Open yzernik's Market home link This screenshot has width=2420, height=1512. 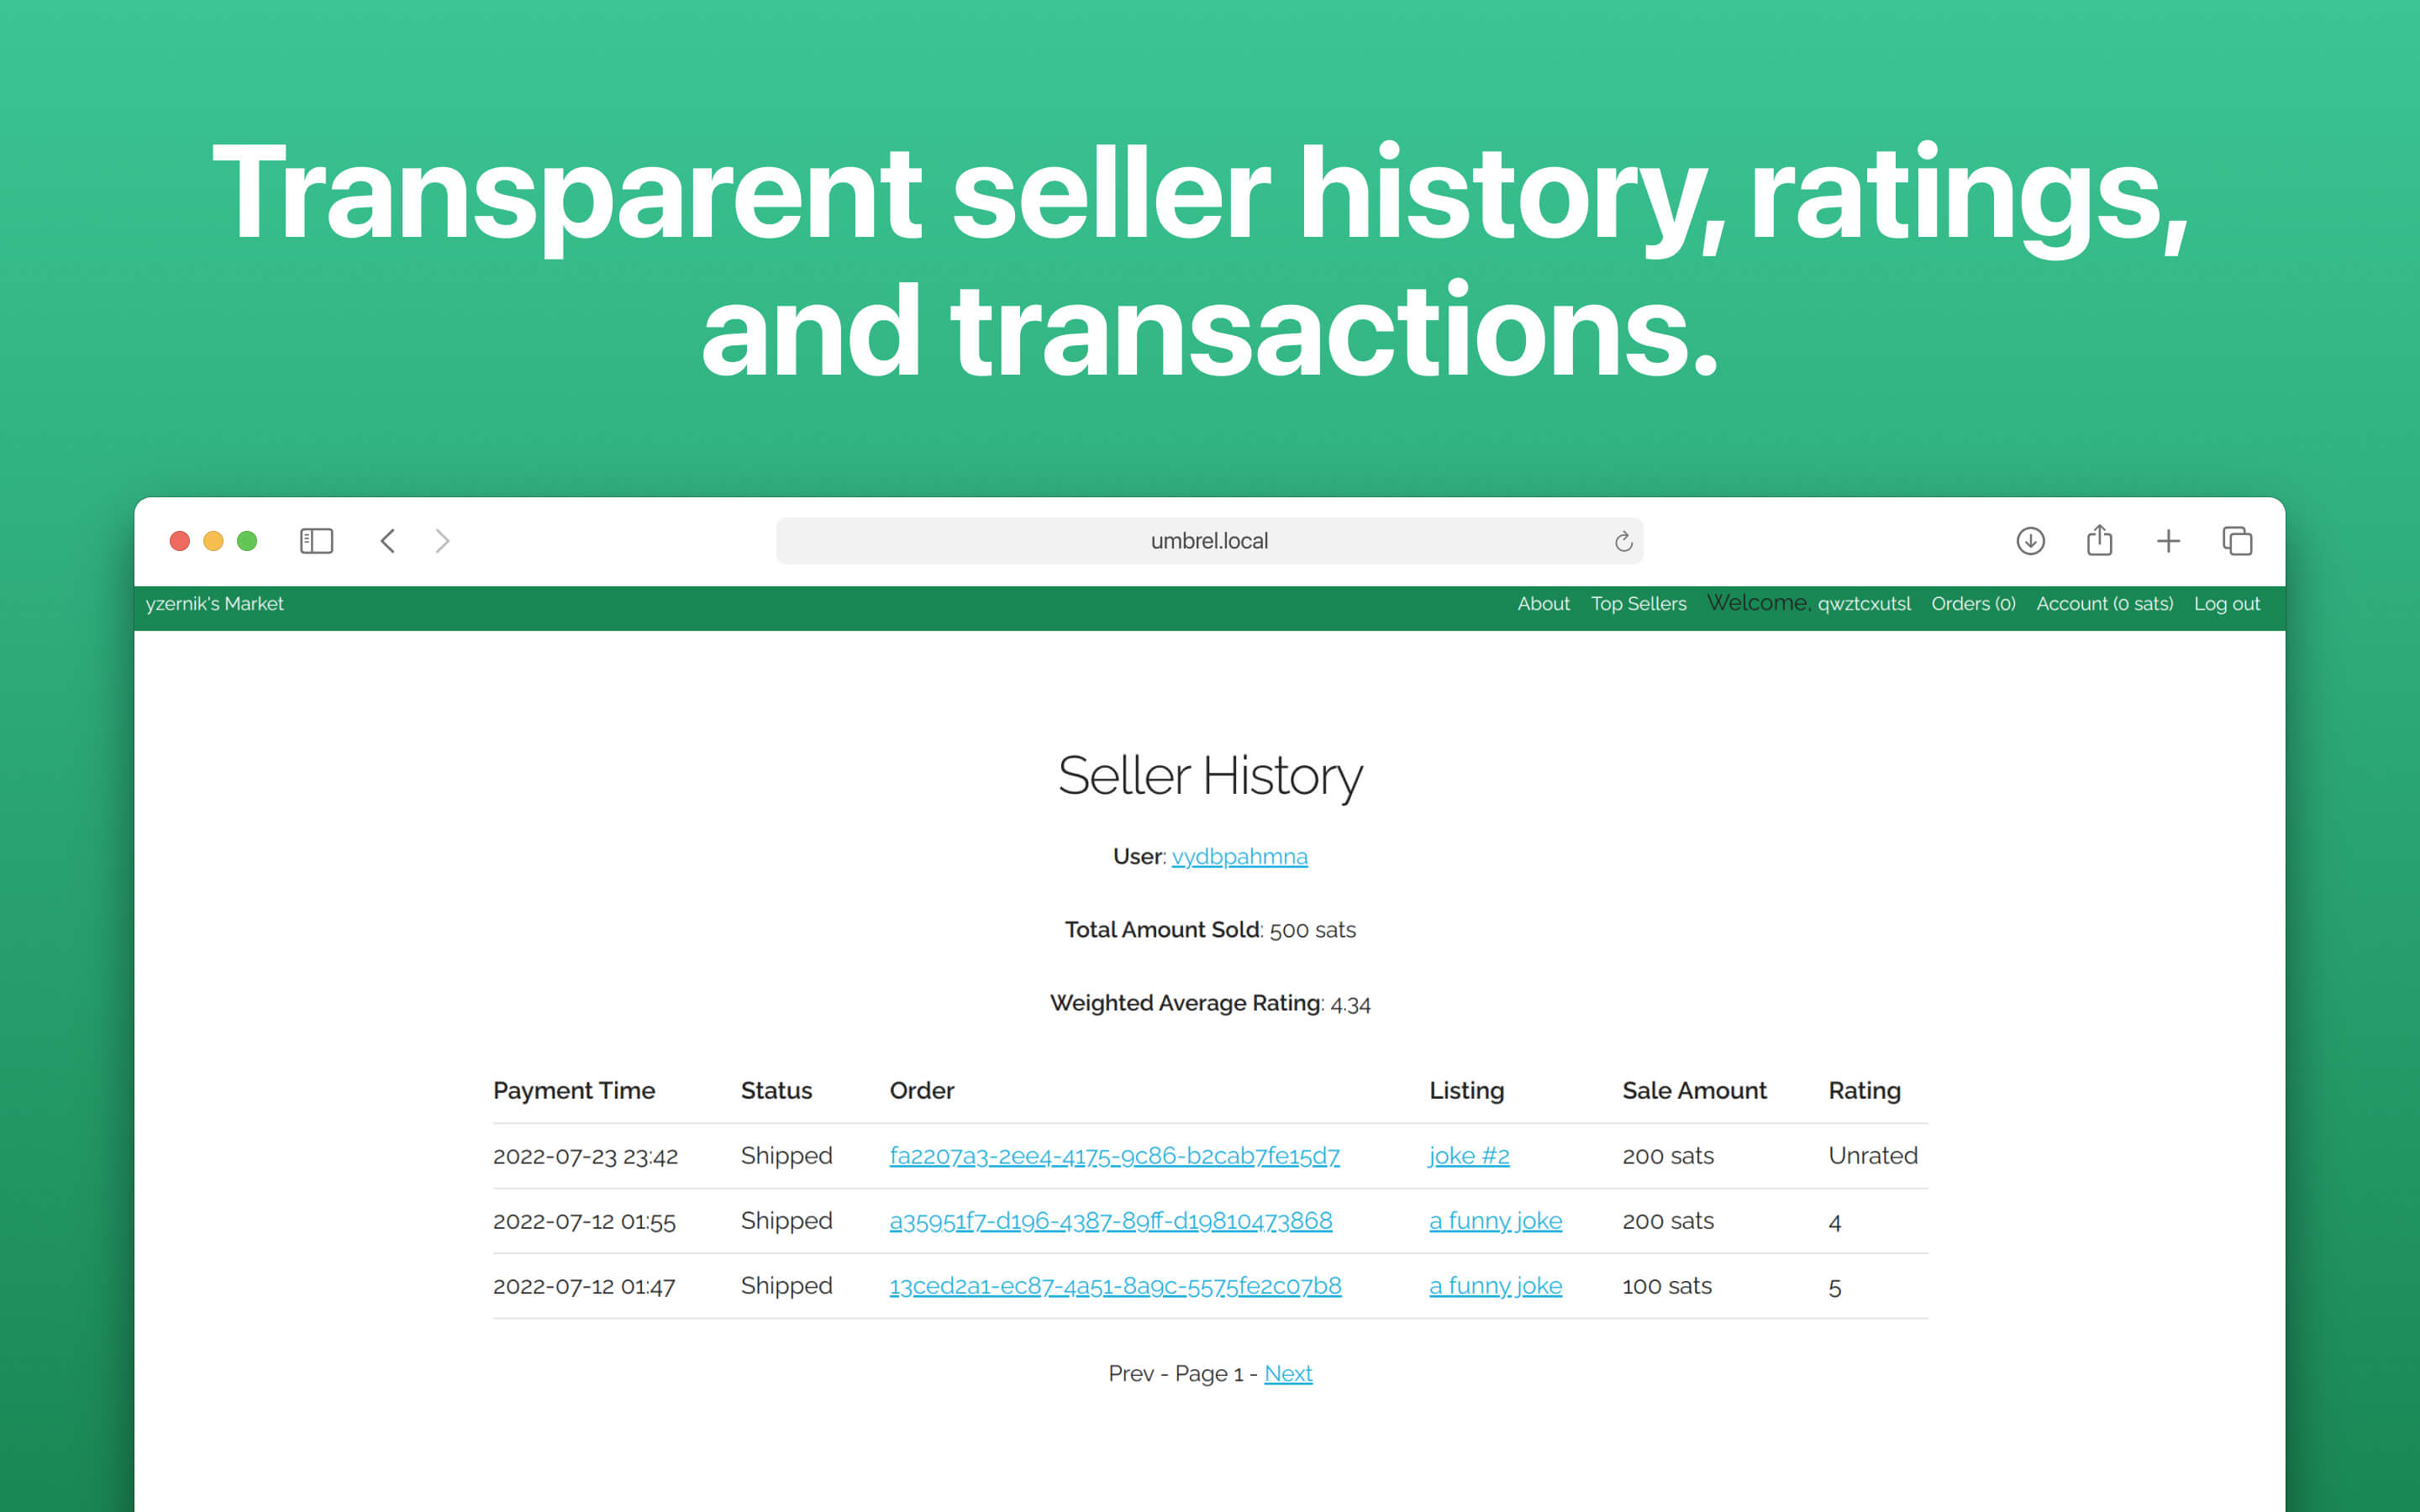point(215,604)
